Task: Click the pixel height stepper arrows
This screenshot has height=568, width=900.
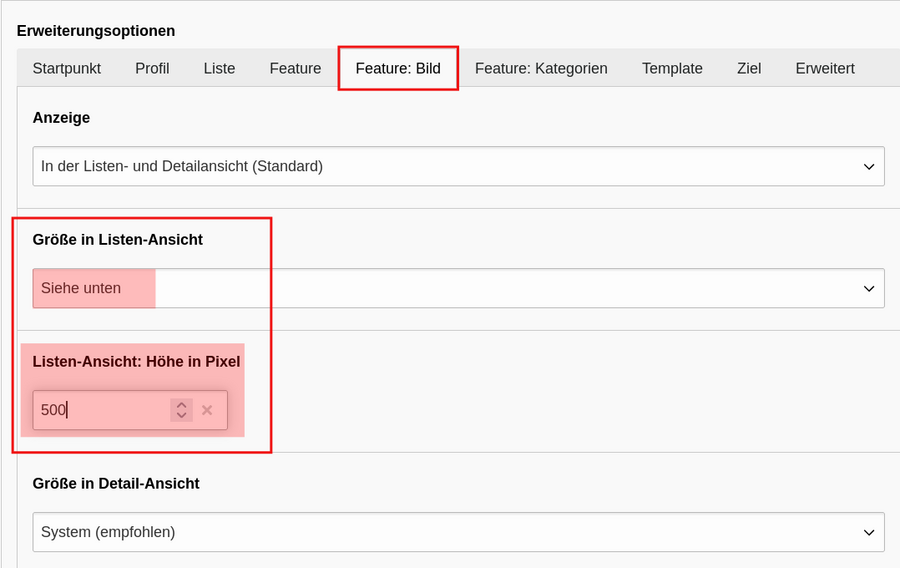Action: (181, 410)
